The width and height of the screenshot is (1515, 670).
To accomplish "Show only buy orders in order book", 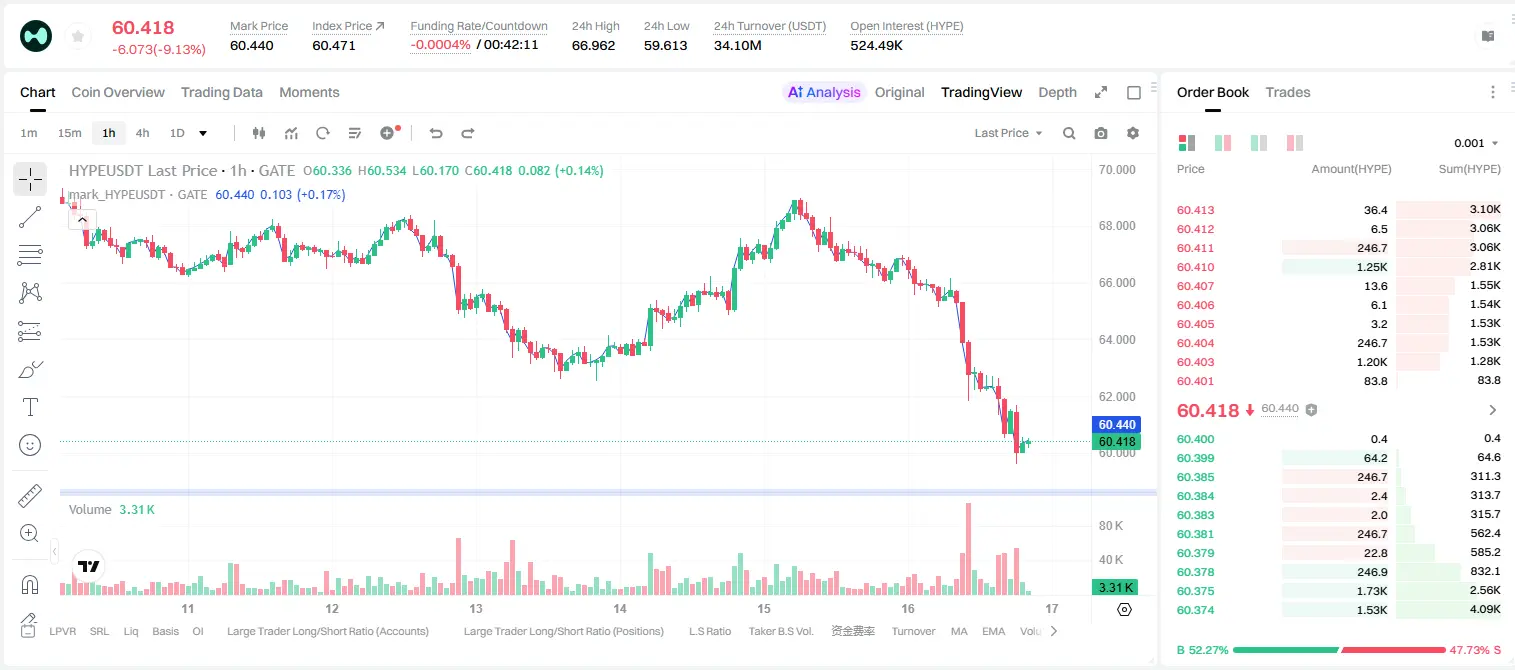I will [x=1259, y=143].
